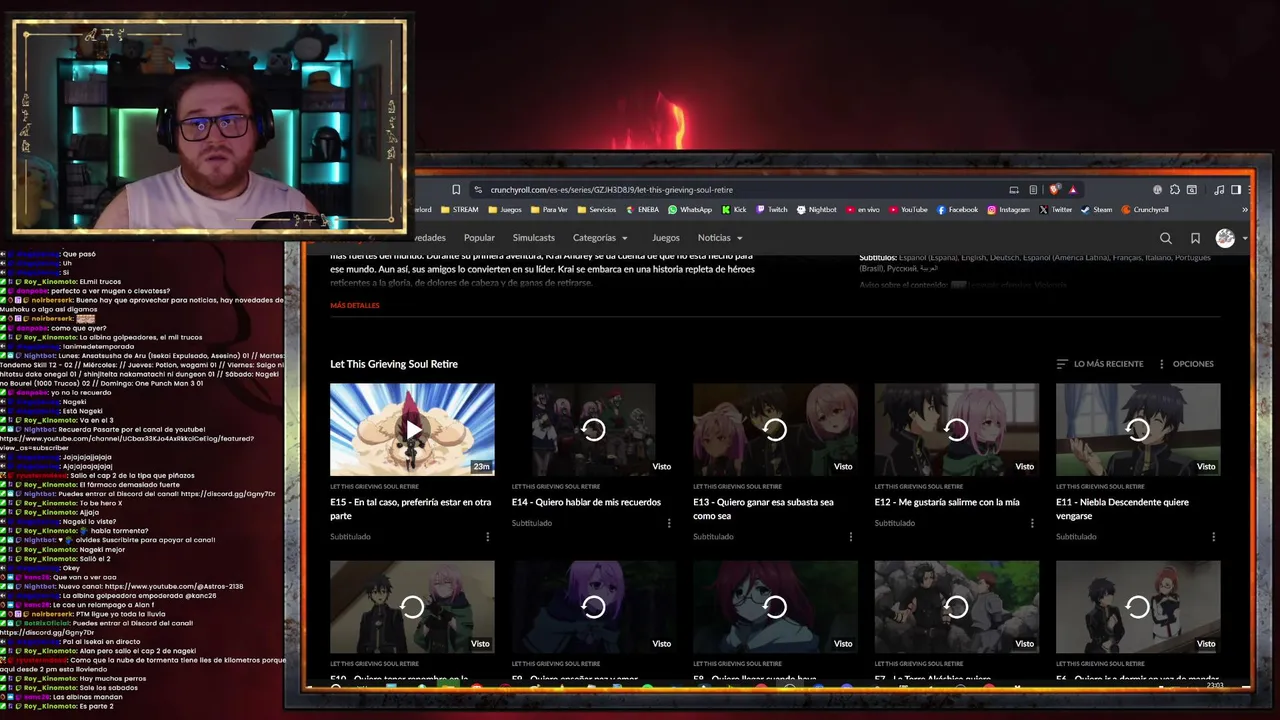This screenshot has width=1280, height=720.
Task: Open the Facebook bookmark
Action: point(957,210)
